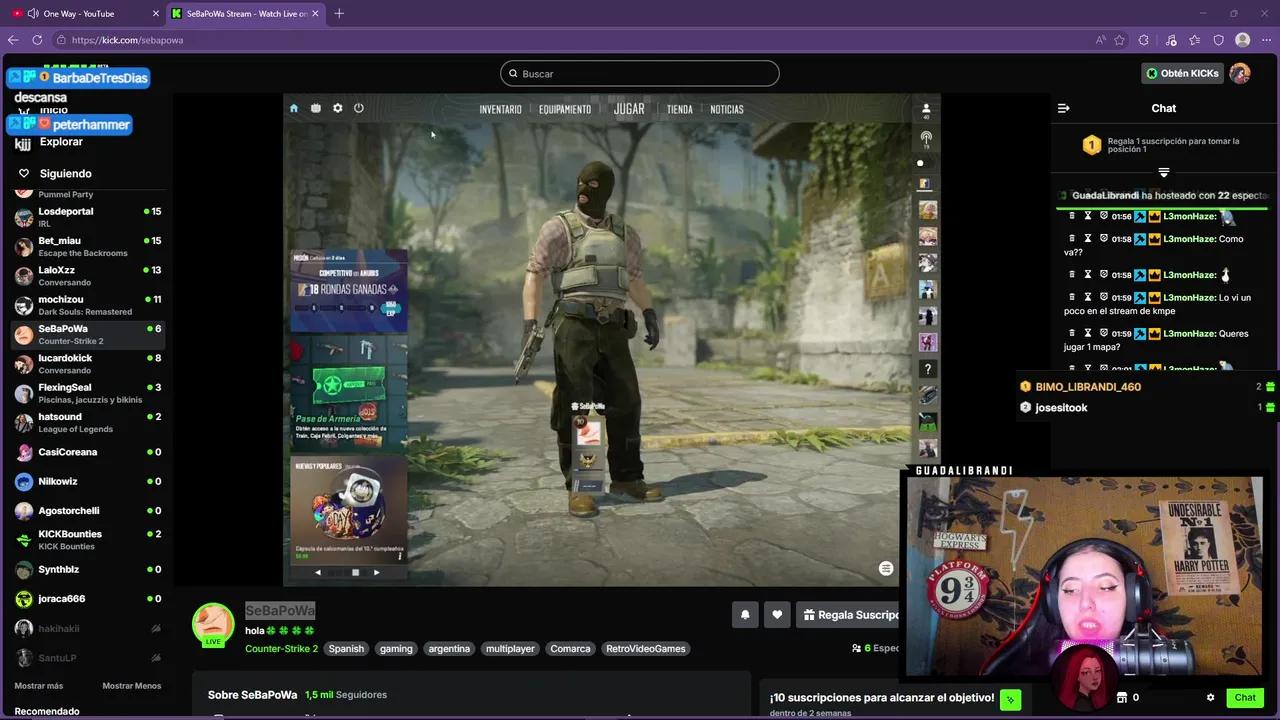Screen dimensions: 1280x720
Task: Reload the page with refresh icon
Action: click(37, 40)
